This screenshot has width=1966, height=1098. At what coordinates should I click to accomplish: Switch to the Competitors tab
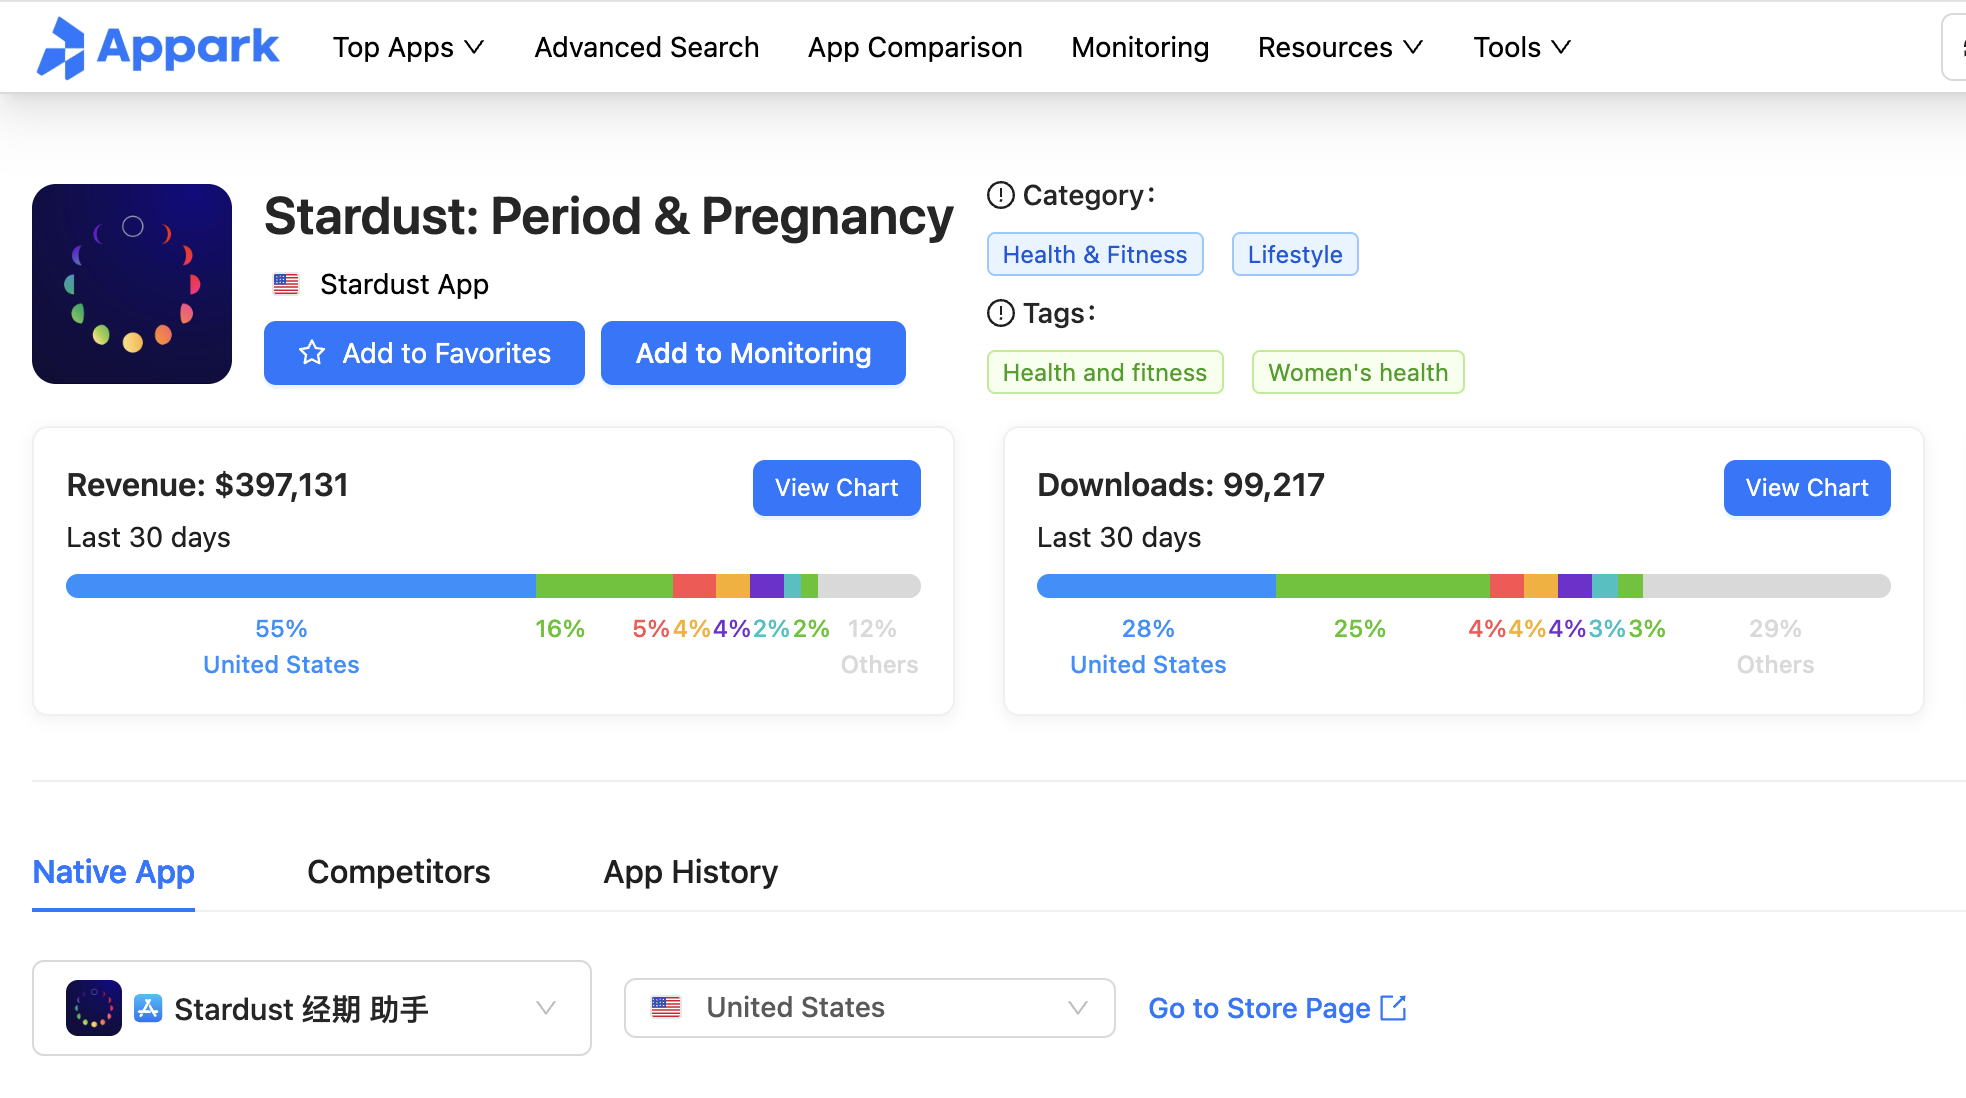(398, 872)
